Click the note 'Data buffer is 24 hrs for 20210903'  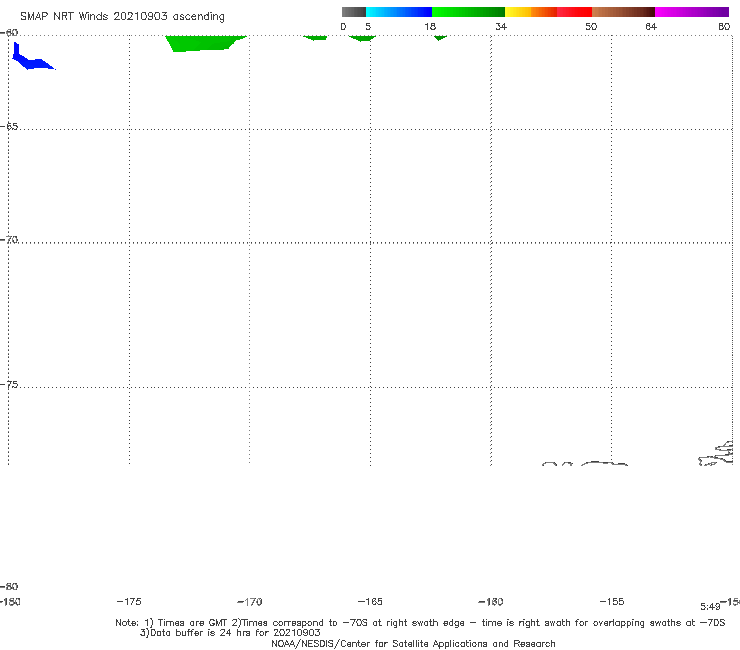235,633
